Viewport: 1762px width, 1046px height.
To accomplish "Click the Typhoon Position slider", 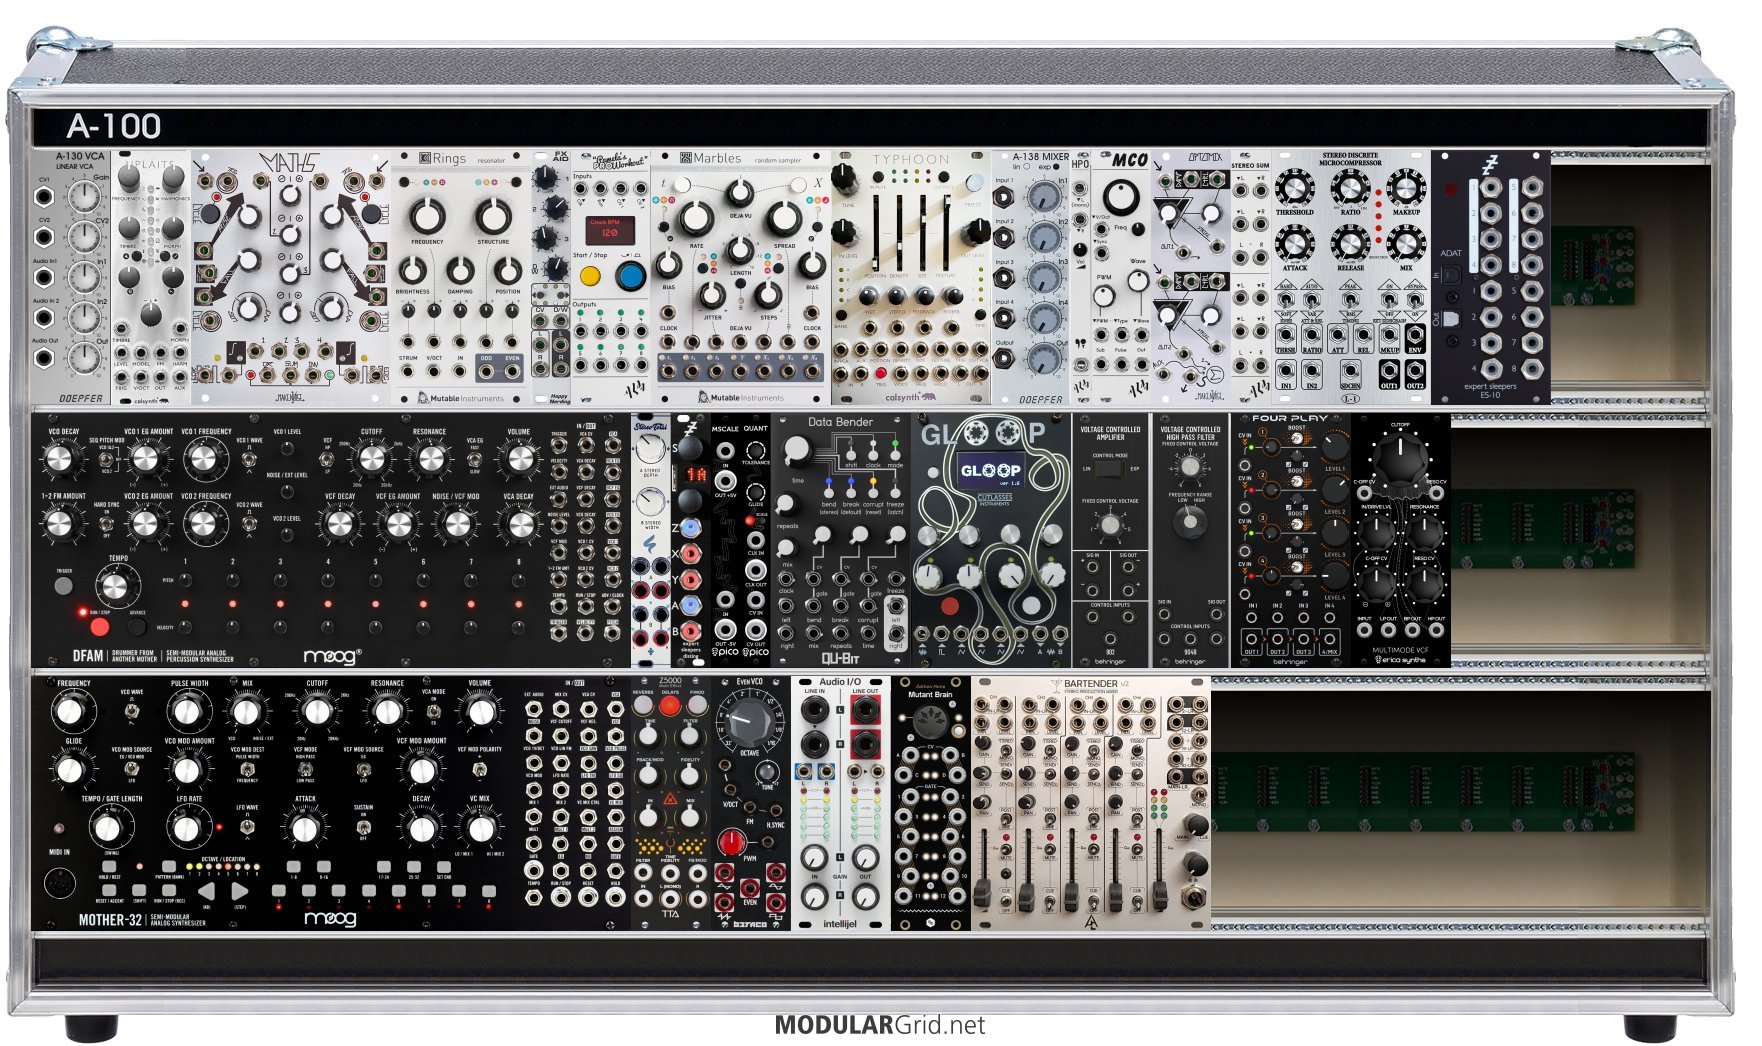I will tap(878, 232).
